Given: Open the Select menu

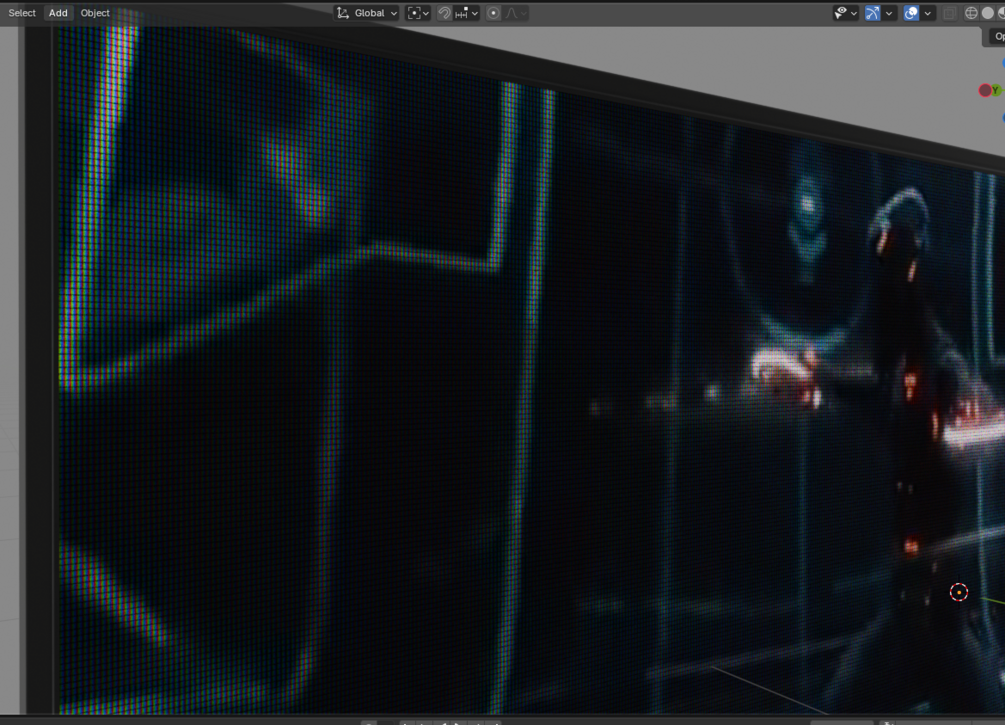Looking at the screenshot, I should coord(22,13).
